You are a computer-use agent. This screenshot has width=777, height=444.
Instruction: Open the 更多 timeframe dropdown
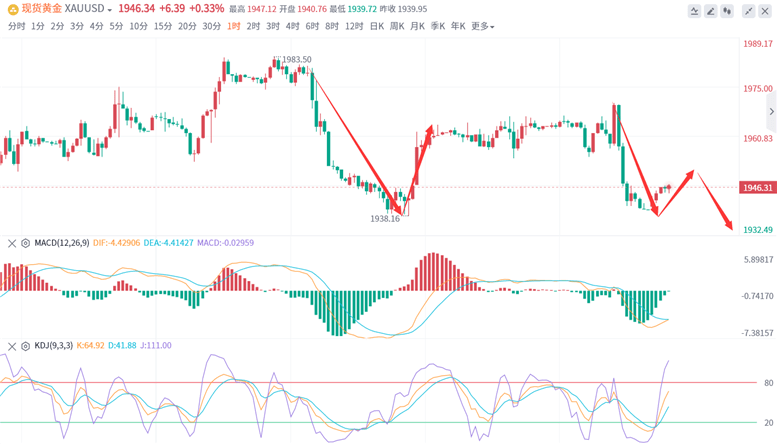482,26
